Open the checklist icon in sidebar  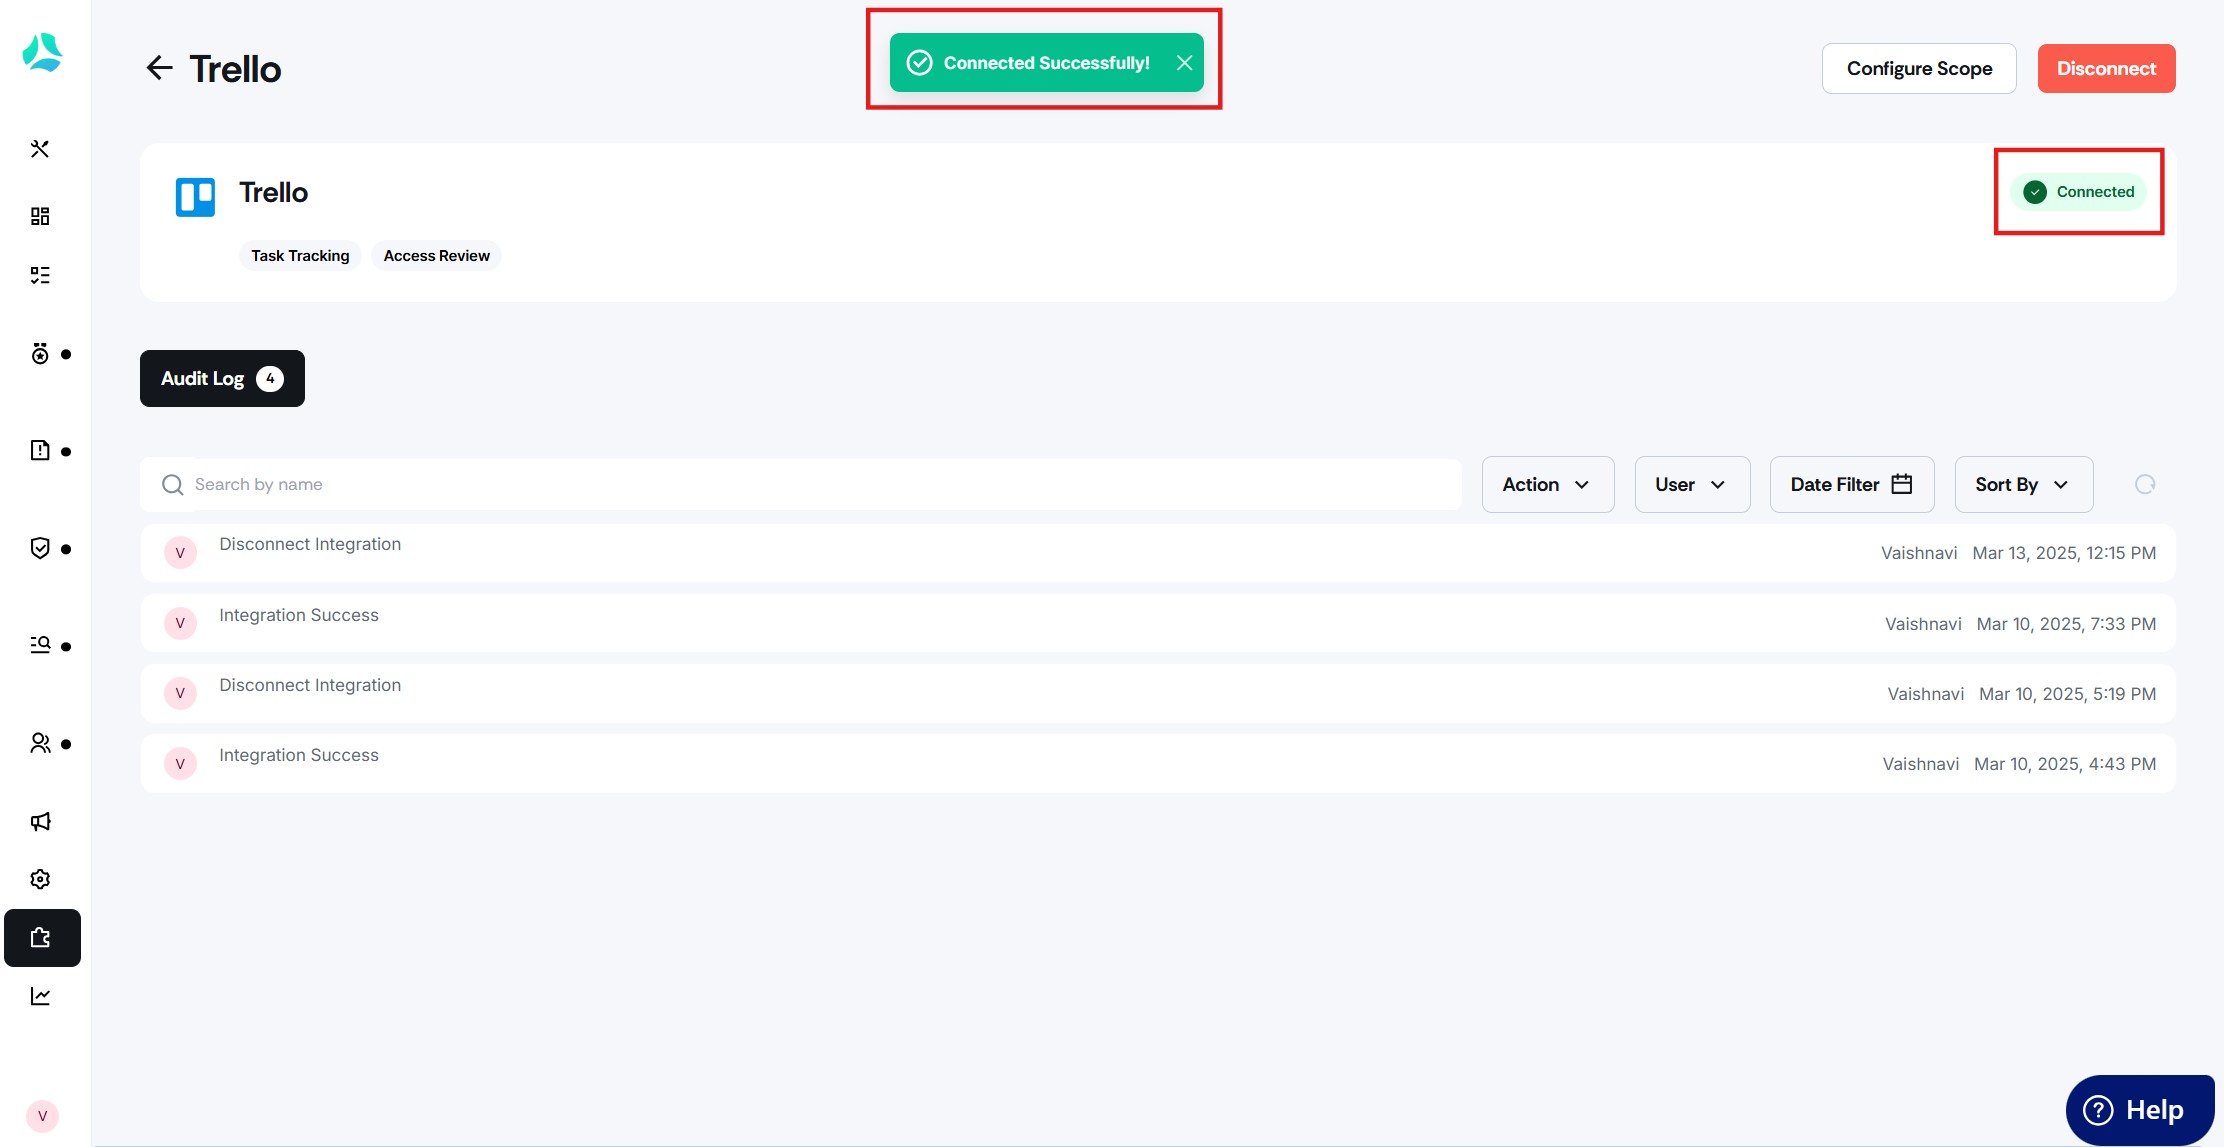point(40,275)
